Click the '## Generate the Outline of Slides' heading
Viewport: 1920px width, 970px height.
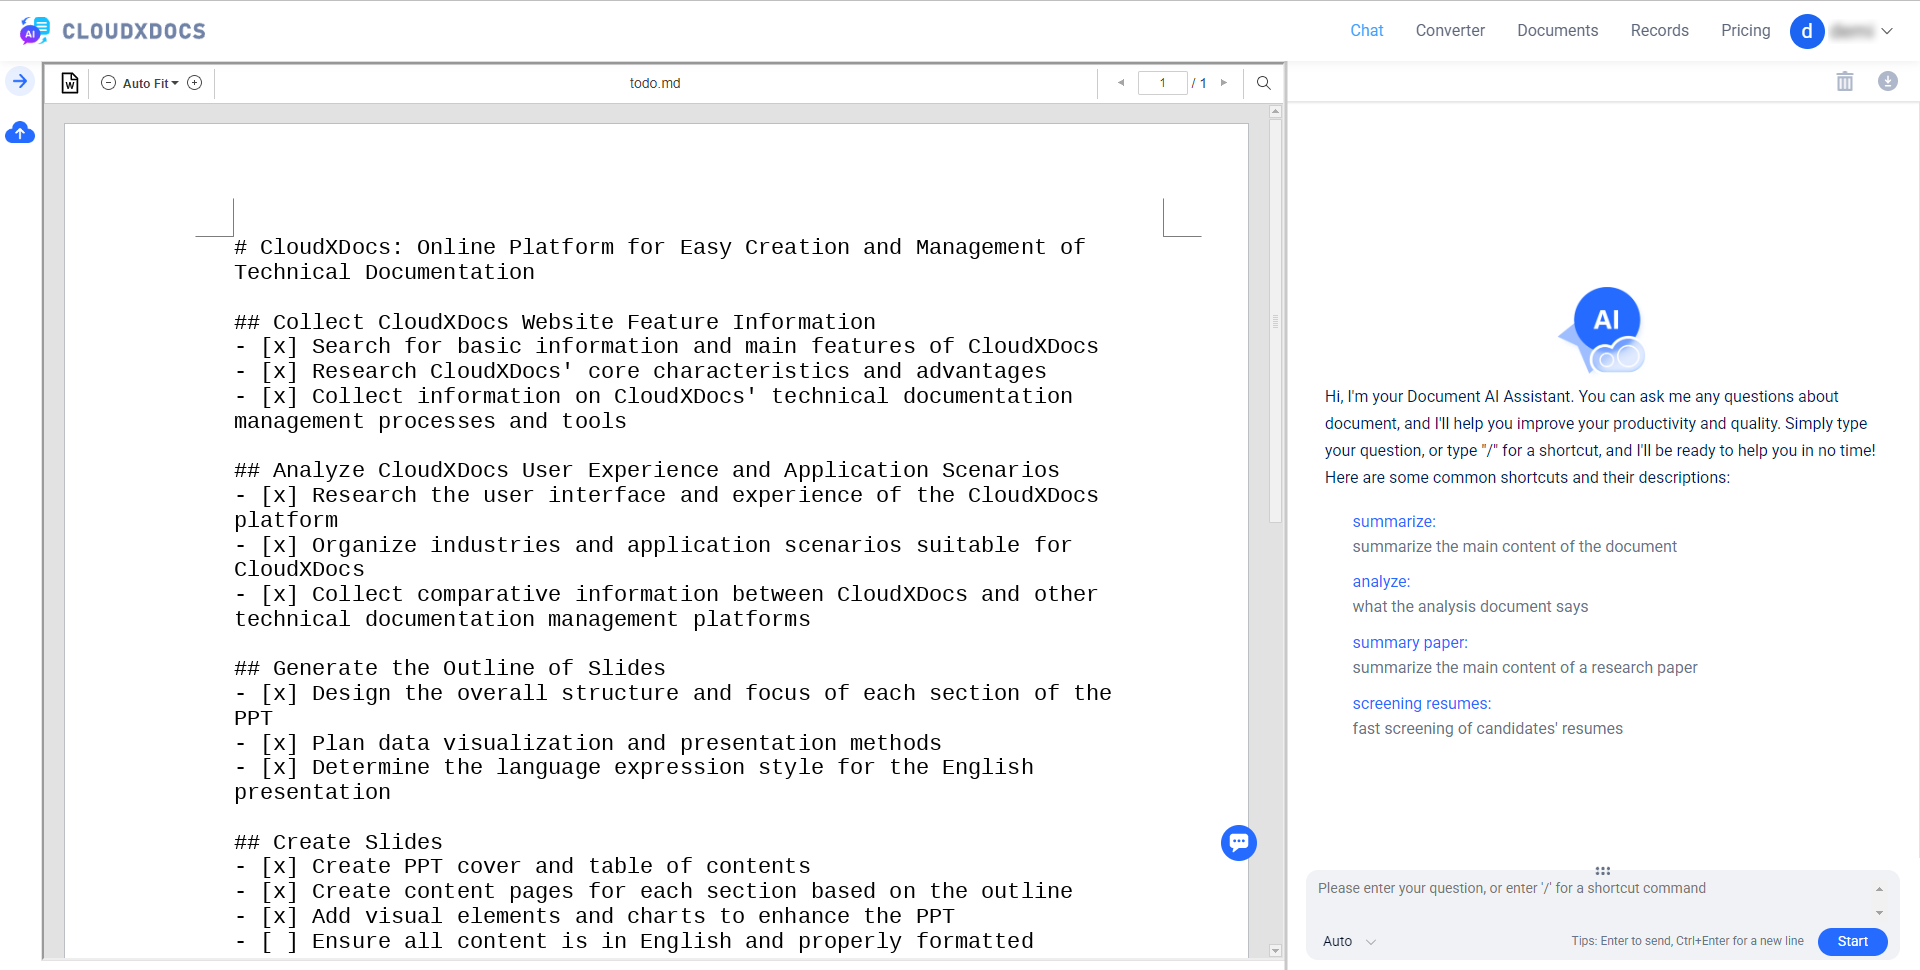pyautogui.click(x=450, y=669)
